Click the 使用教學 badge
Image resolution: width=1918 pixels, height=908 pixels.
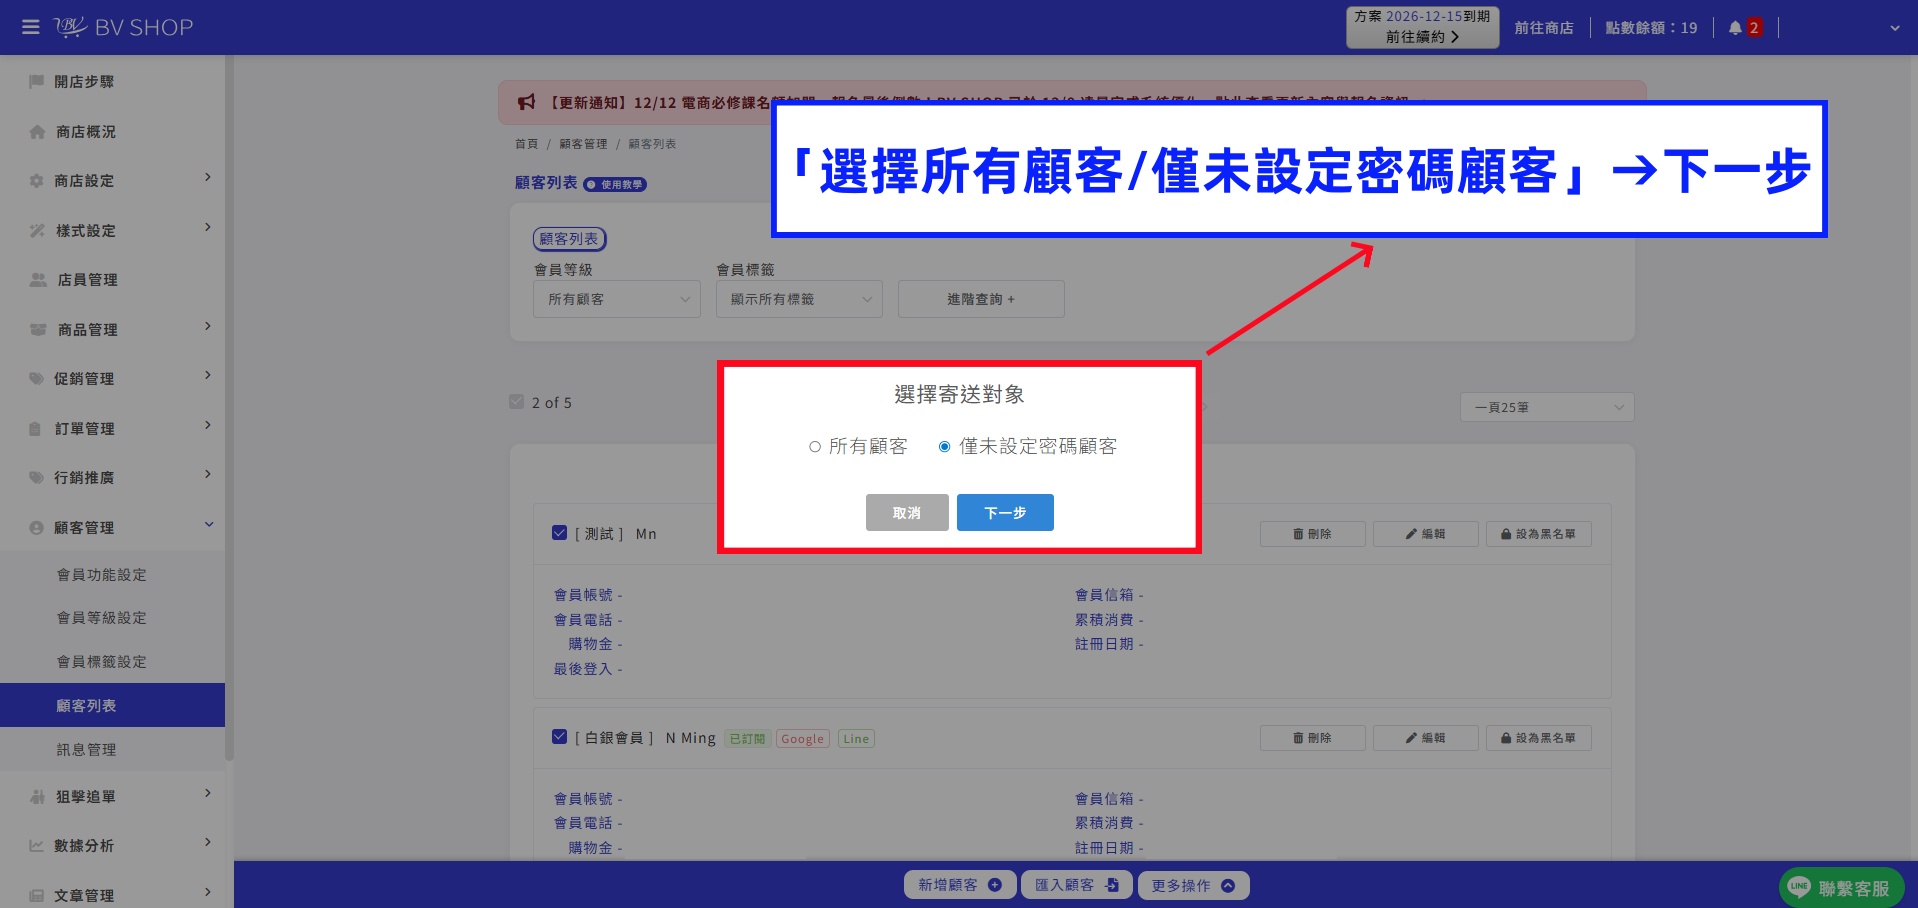coord(615,184)
